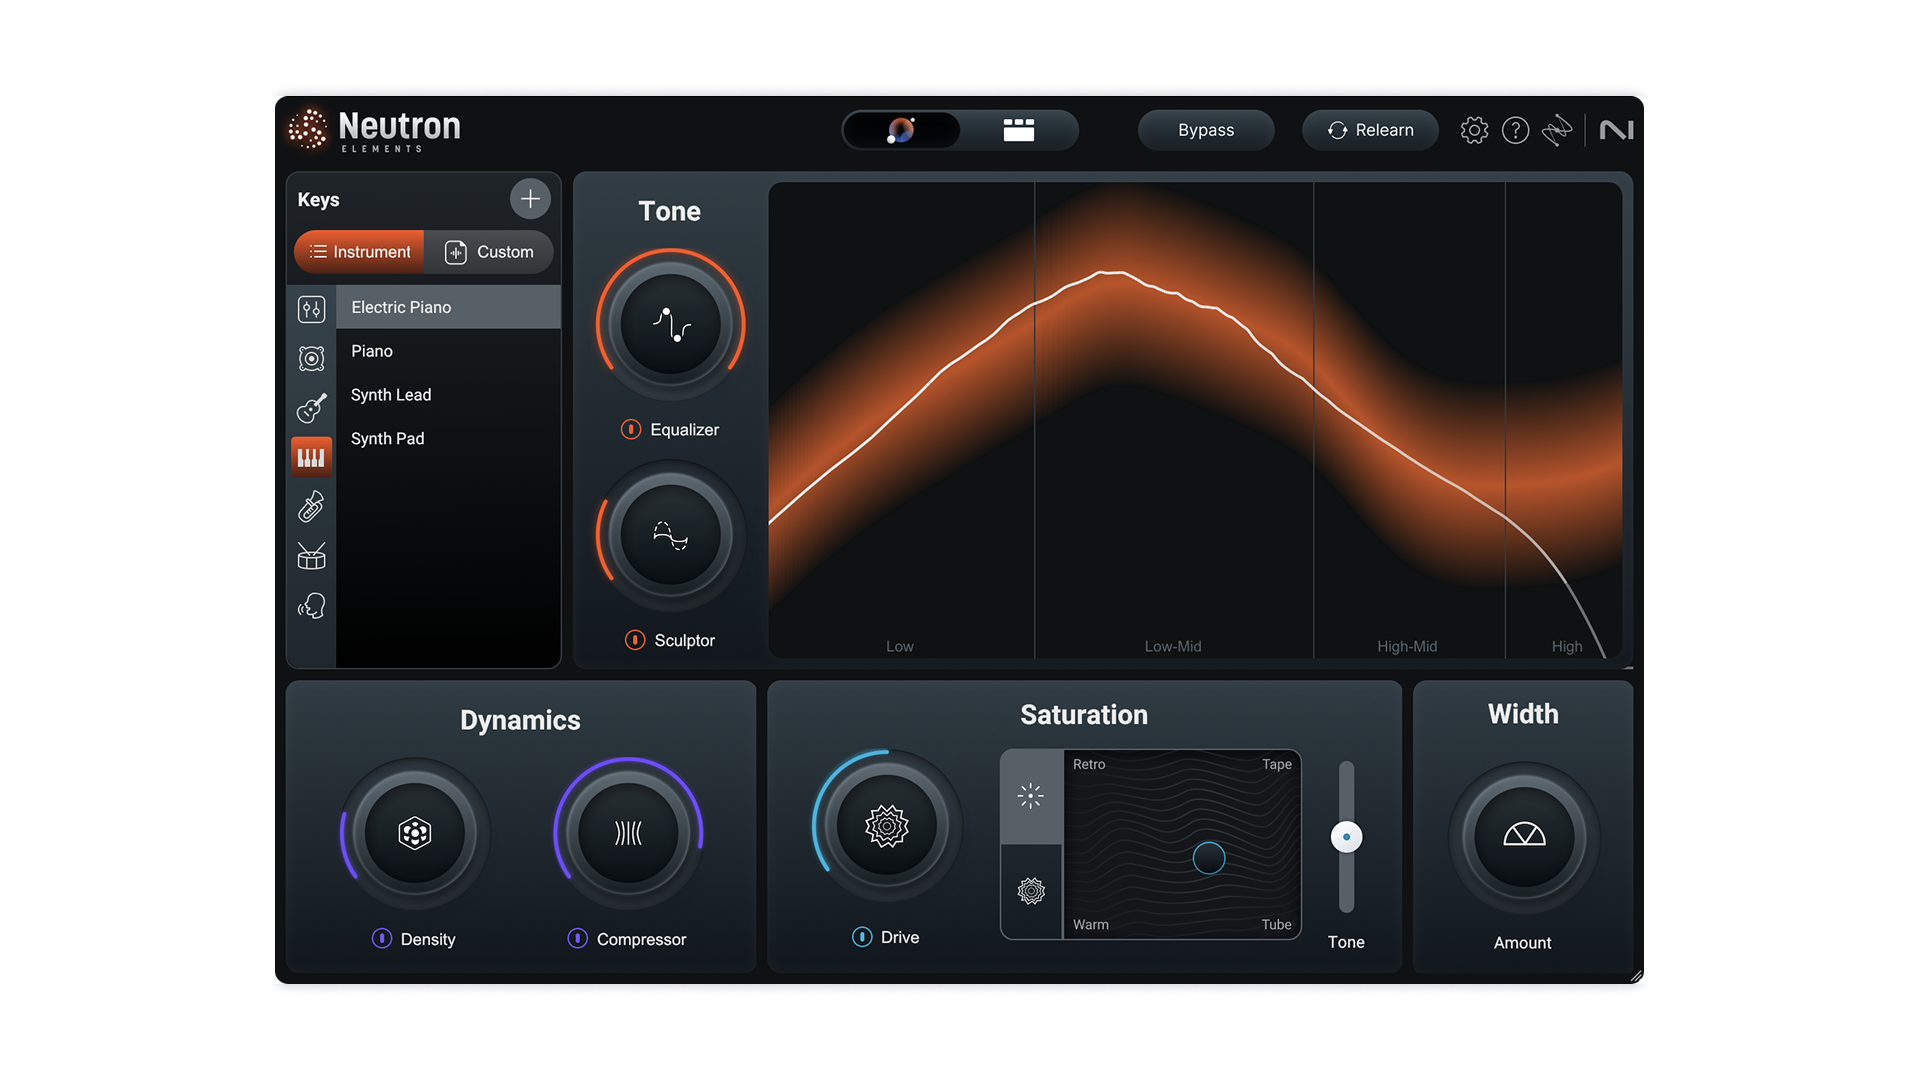
Task: Click the plus button next to Keys
Action: pyautogui.click(x=530, y=199)
